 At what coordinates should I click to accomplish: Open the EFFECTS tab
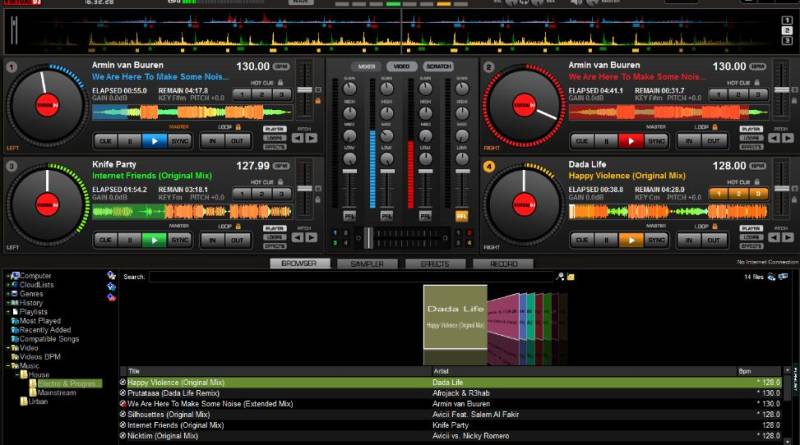tap(435, 264)
